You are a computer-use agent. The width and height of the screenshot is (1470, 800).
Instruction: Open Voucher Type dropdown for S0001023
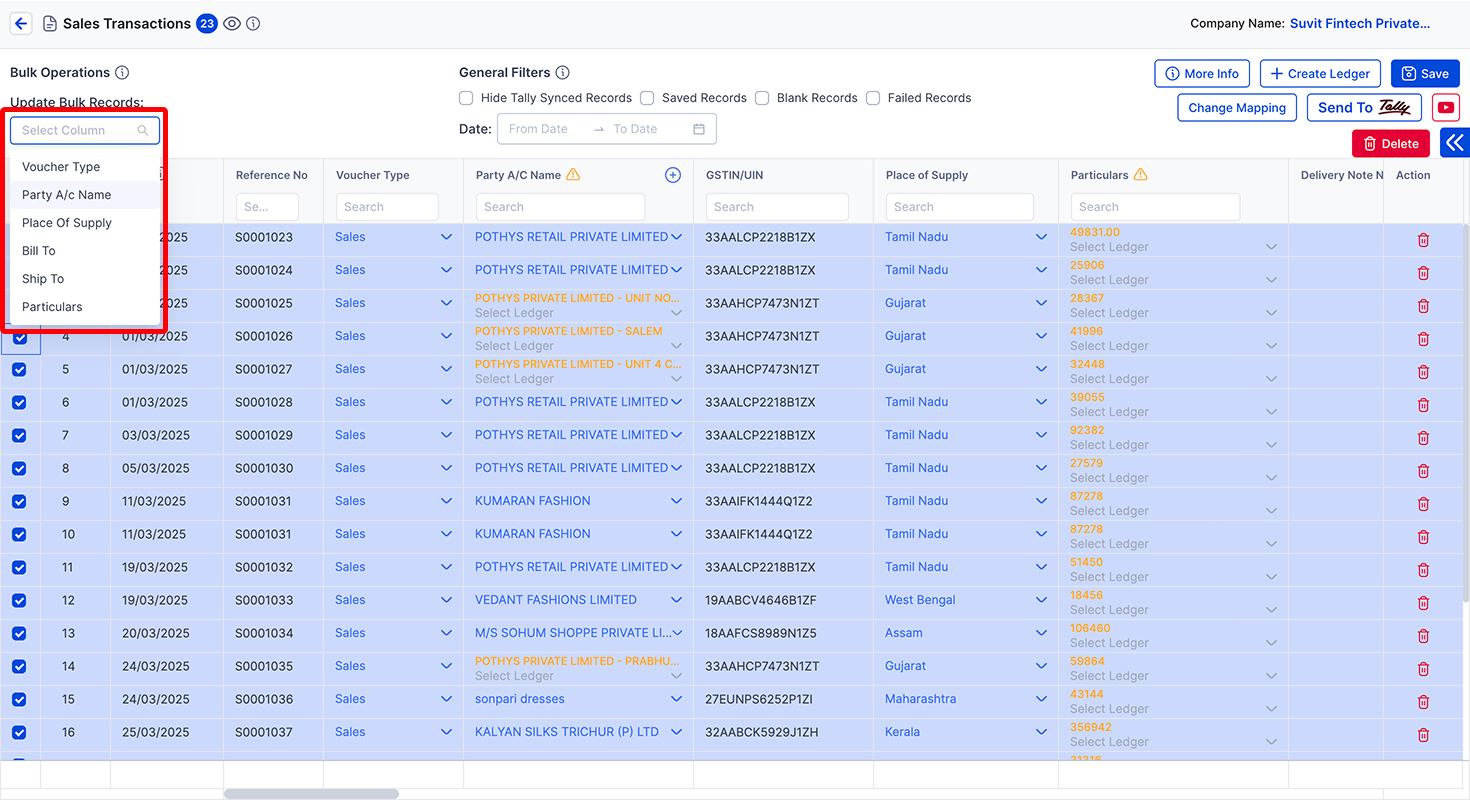447,237
